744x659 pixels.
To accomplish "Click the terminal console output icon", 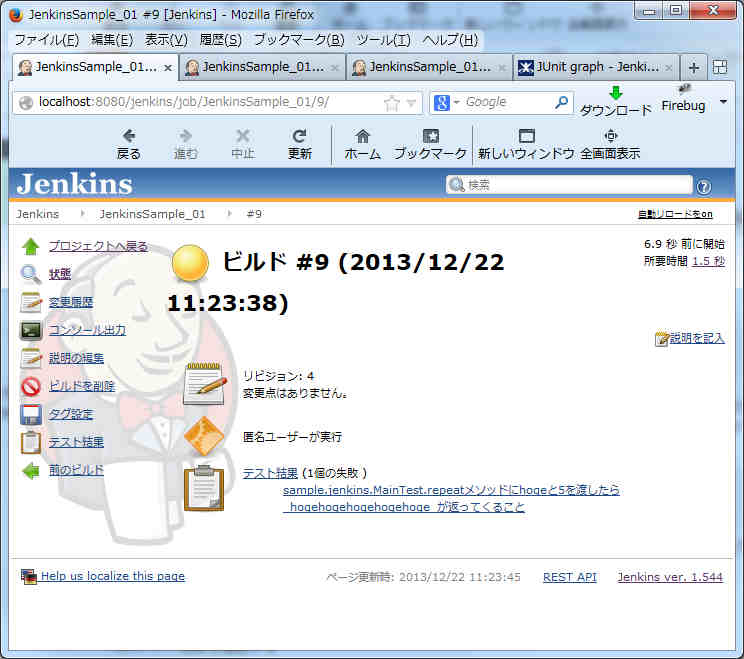I will coord(31,330).
